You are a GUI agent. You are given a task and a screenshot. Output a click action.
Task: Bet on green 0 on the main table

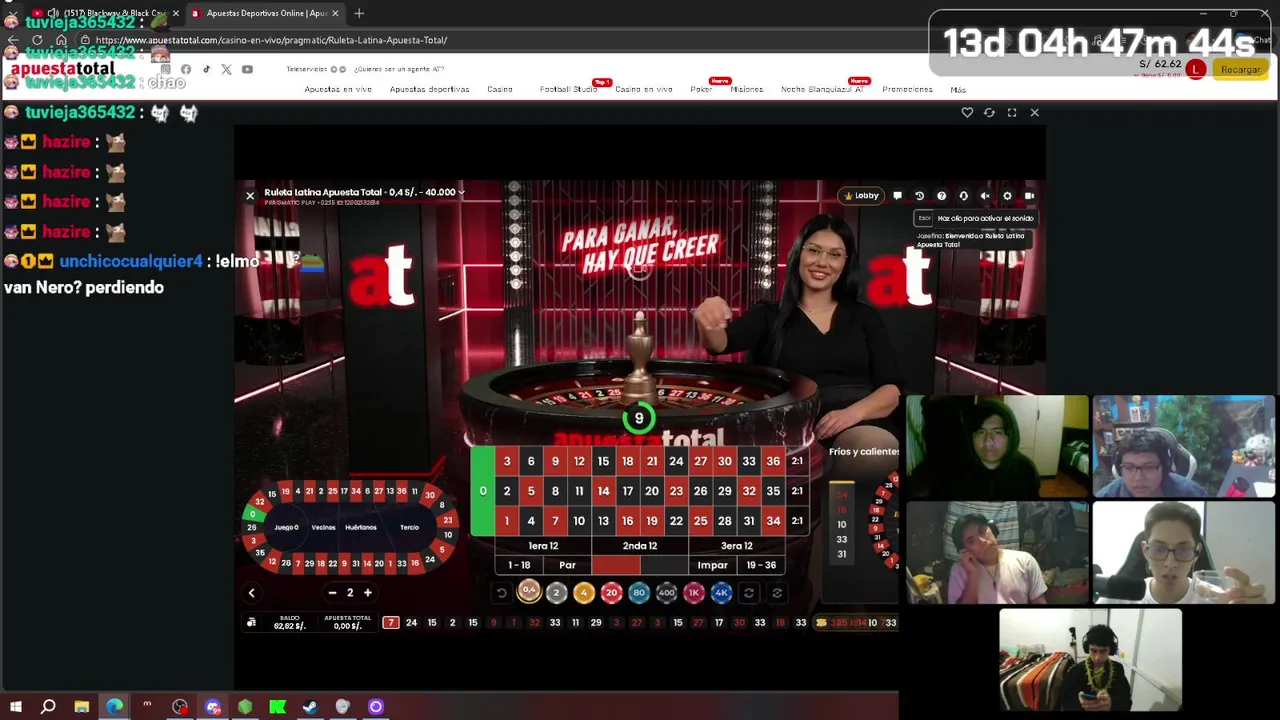[482, 491]
